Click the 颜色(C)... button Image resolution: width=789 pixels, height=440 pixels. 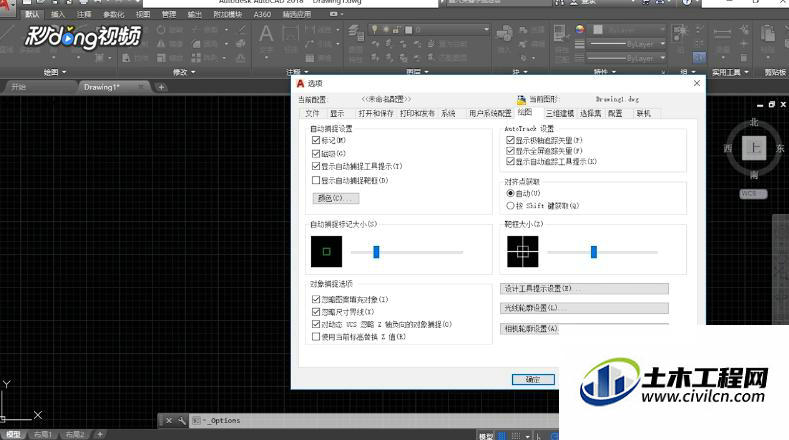point(336,198)
